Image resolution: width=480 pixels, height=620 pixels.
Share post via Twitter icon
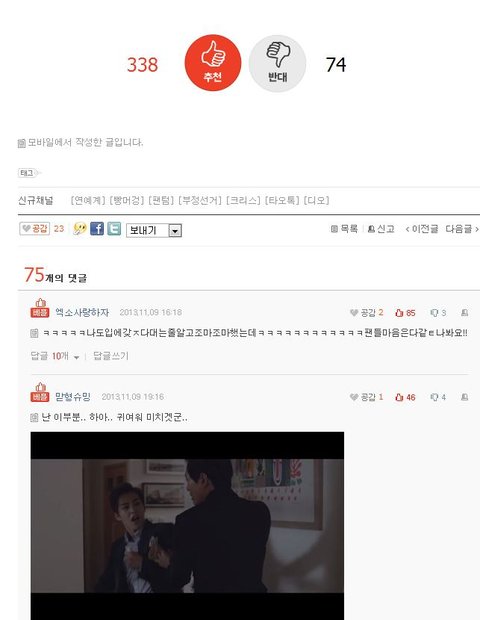[114, 229]
